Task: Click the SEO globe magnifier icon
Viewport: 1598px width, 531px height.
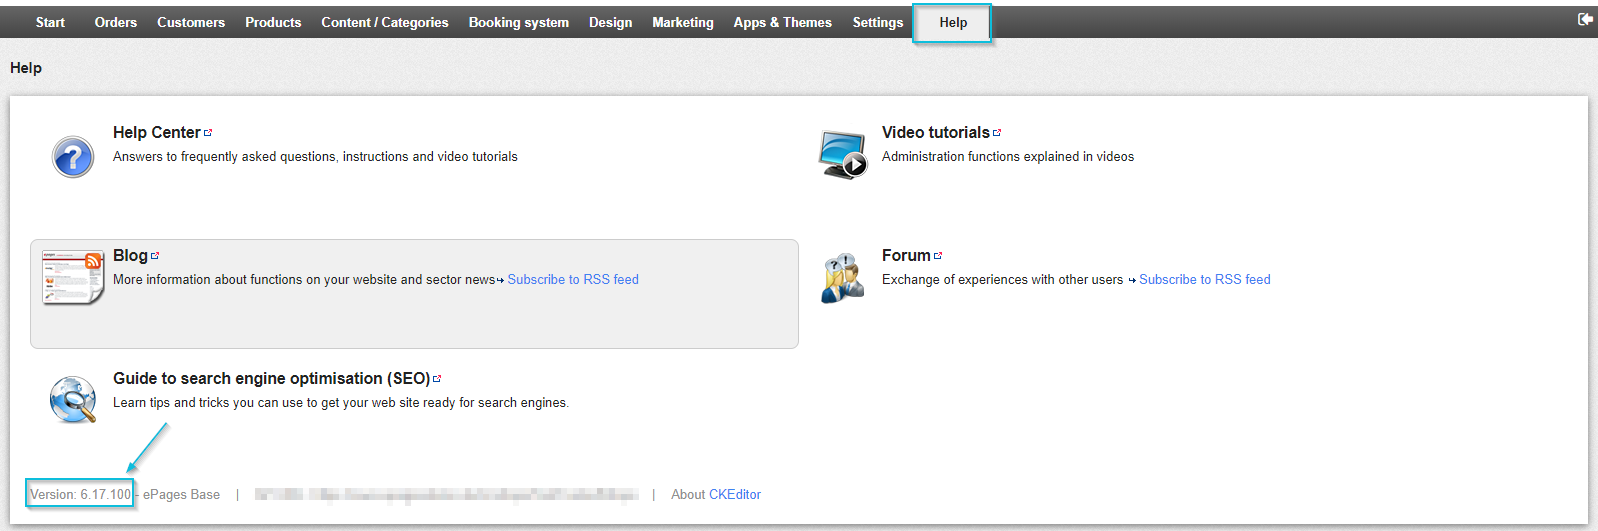Action: click(73, 400)
